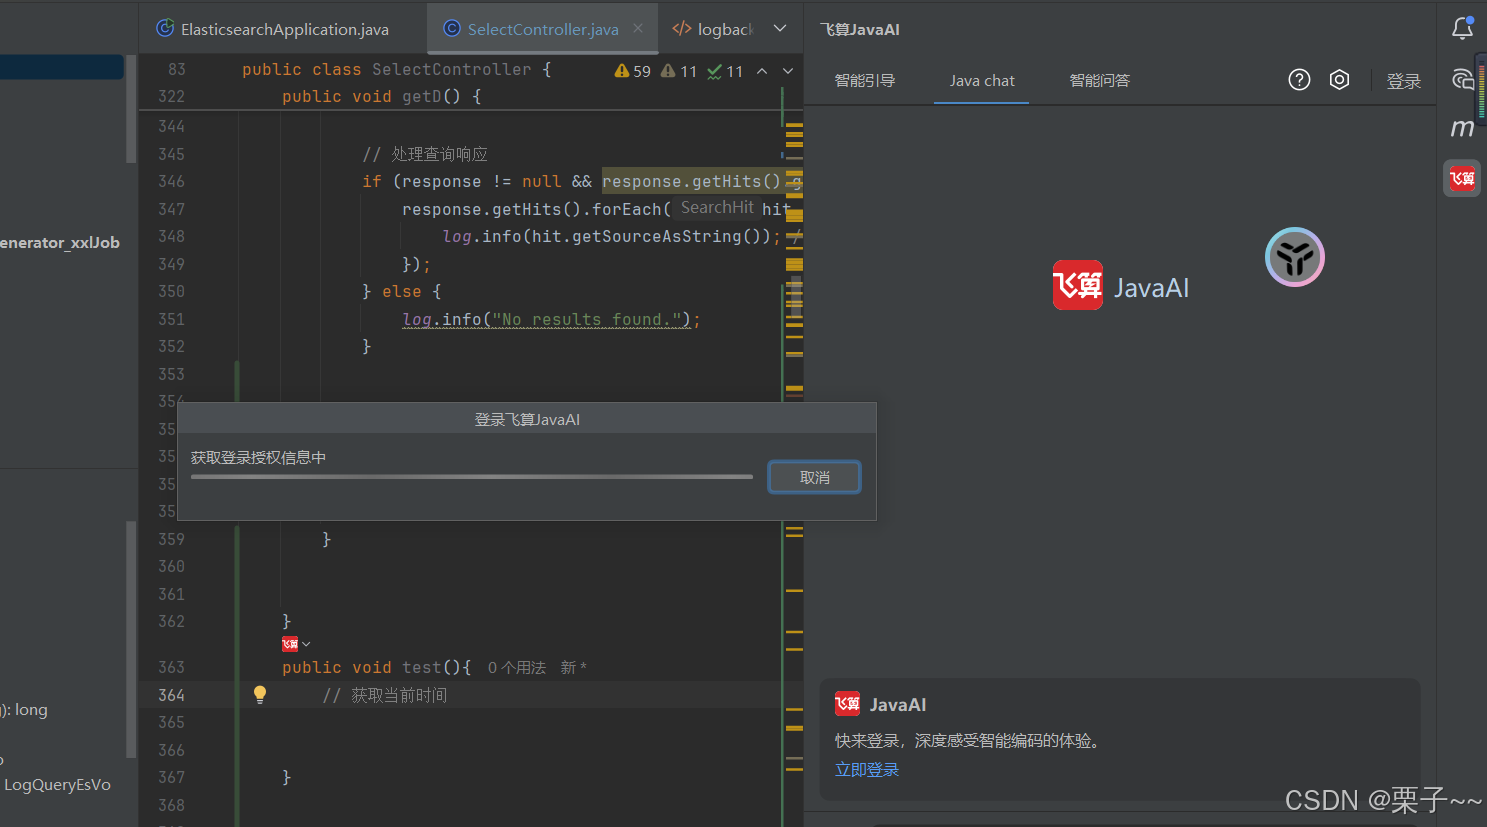Image resolution: width=1487 pixels, height=827 pixels.
Task: Jump to next highlighted error arrow
Action: [788, 71]
